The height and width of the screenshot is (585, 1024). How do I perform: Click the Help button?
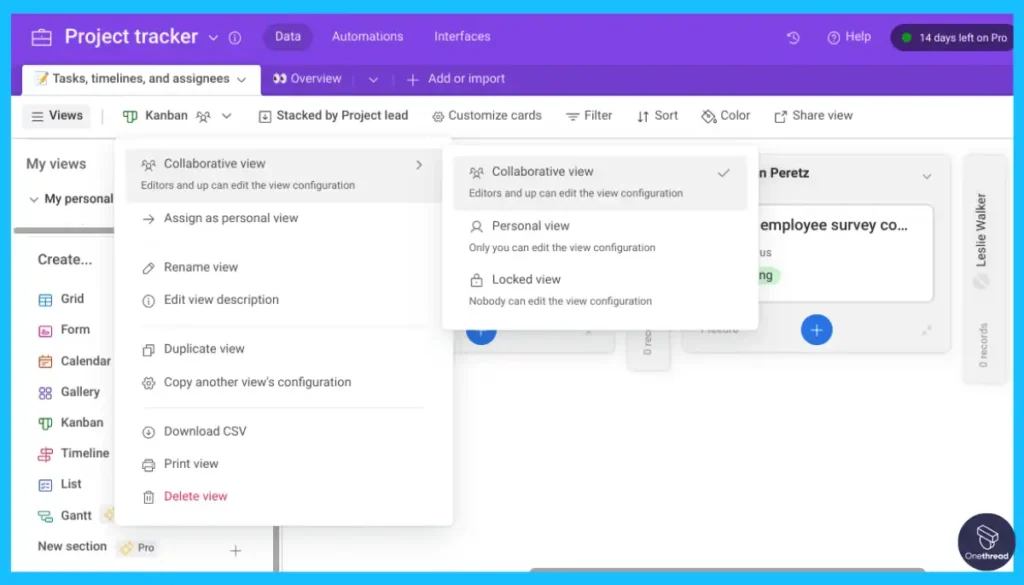pyautogui.click(x=848, y=37)
